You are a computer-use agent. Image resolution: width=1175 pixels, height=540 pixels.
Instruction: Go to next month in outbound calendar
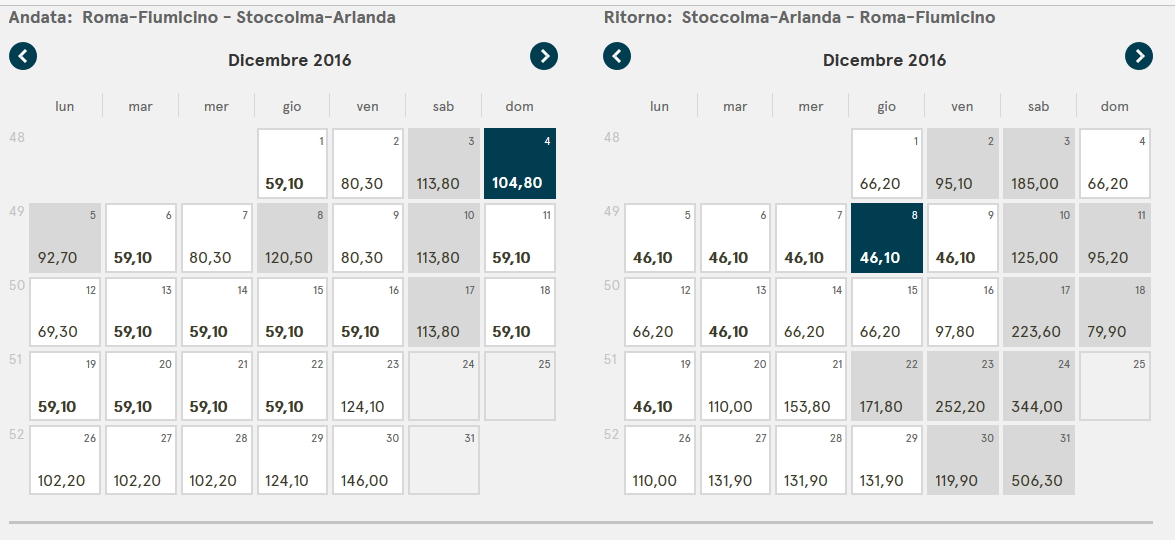(x=543, y=57)
